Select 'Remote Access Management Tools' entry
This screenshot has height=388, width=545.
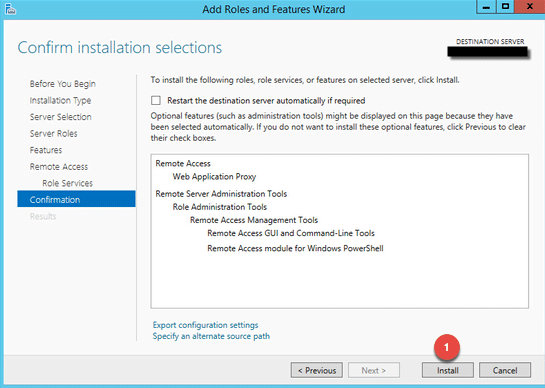[x=254, y=220]
